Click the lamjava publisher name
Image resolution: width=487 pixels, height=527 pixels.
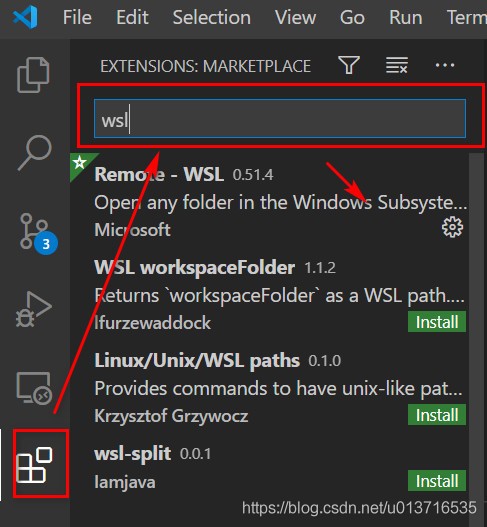125,482
